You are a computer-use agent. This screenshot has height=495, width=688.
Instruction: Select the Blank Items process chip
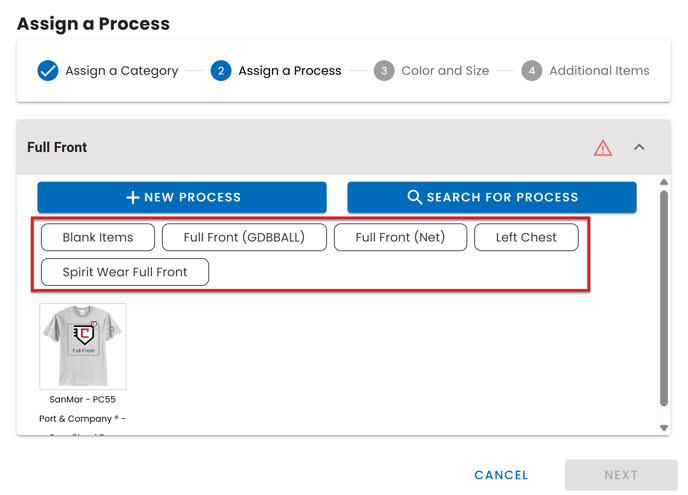[x=98, y=237]
